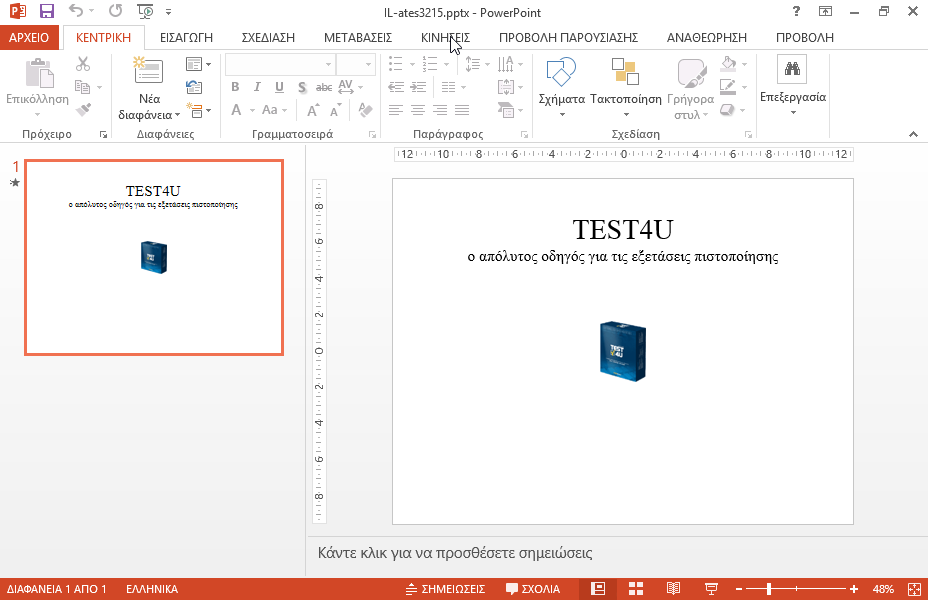The height and width of the screenshot is (600, 928).
Task: Reset the slide layout in Διαφάνειες group
Action: 194,87
